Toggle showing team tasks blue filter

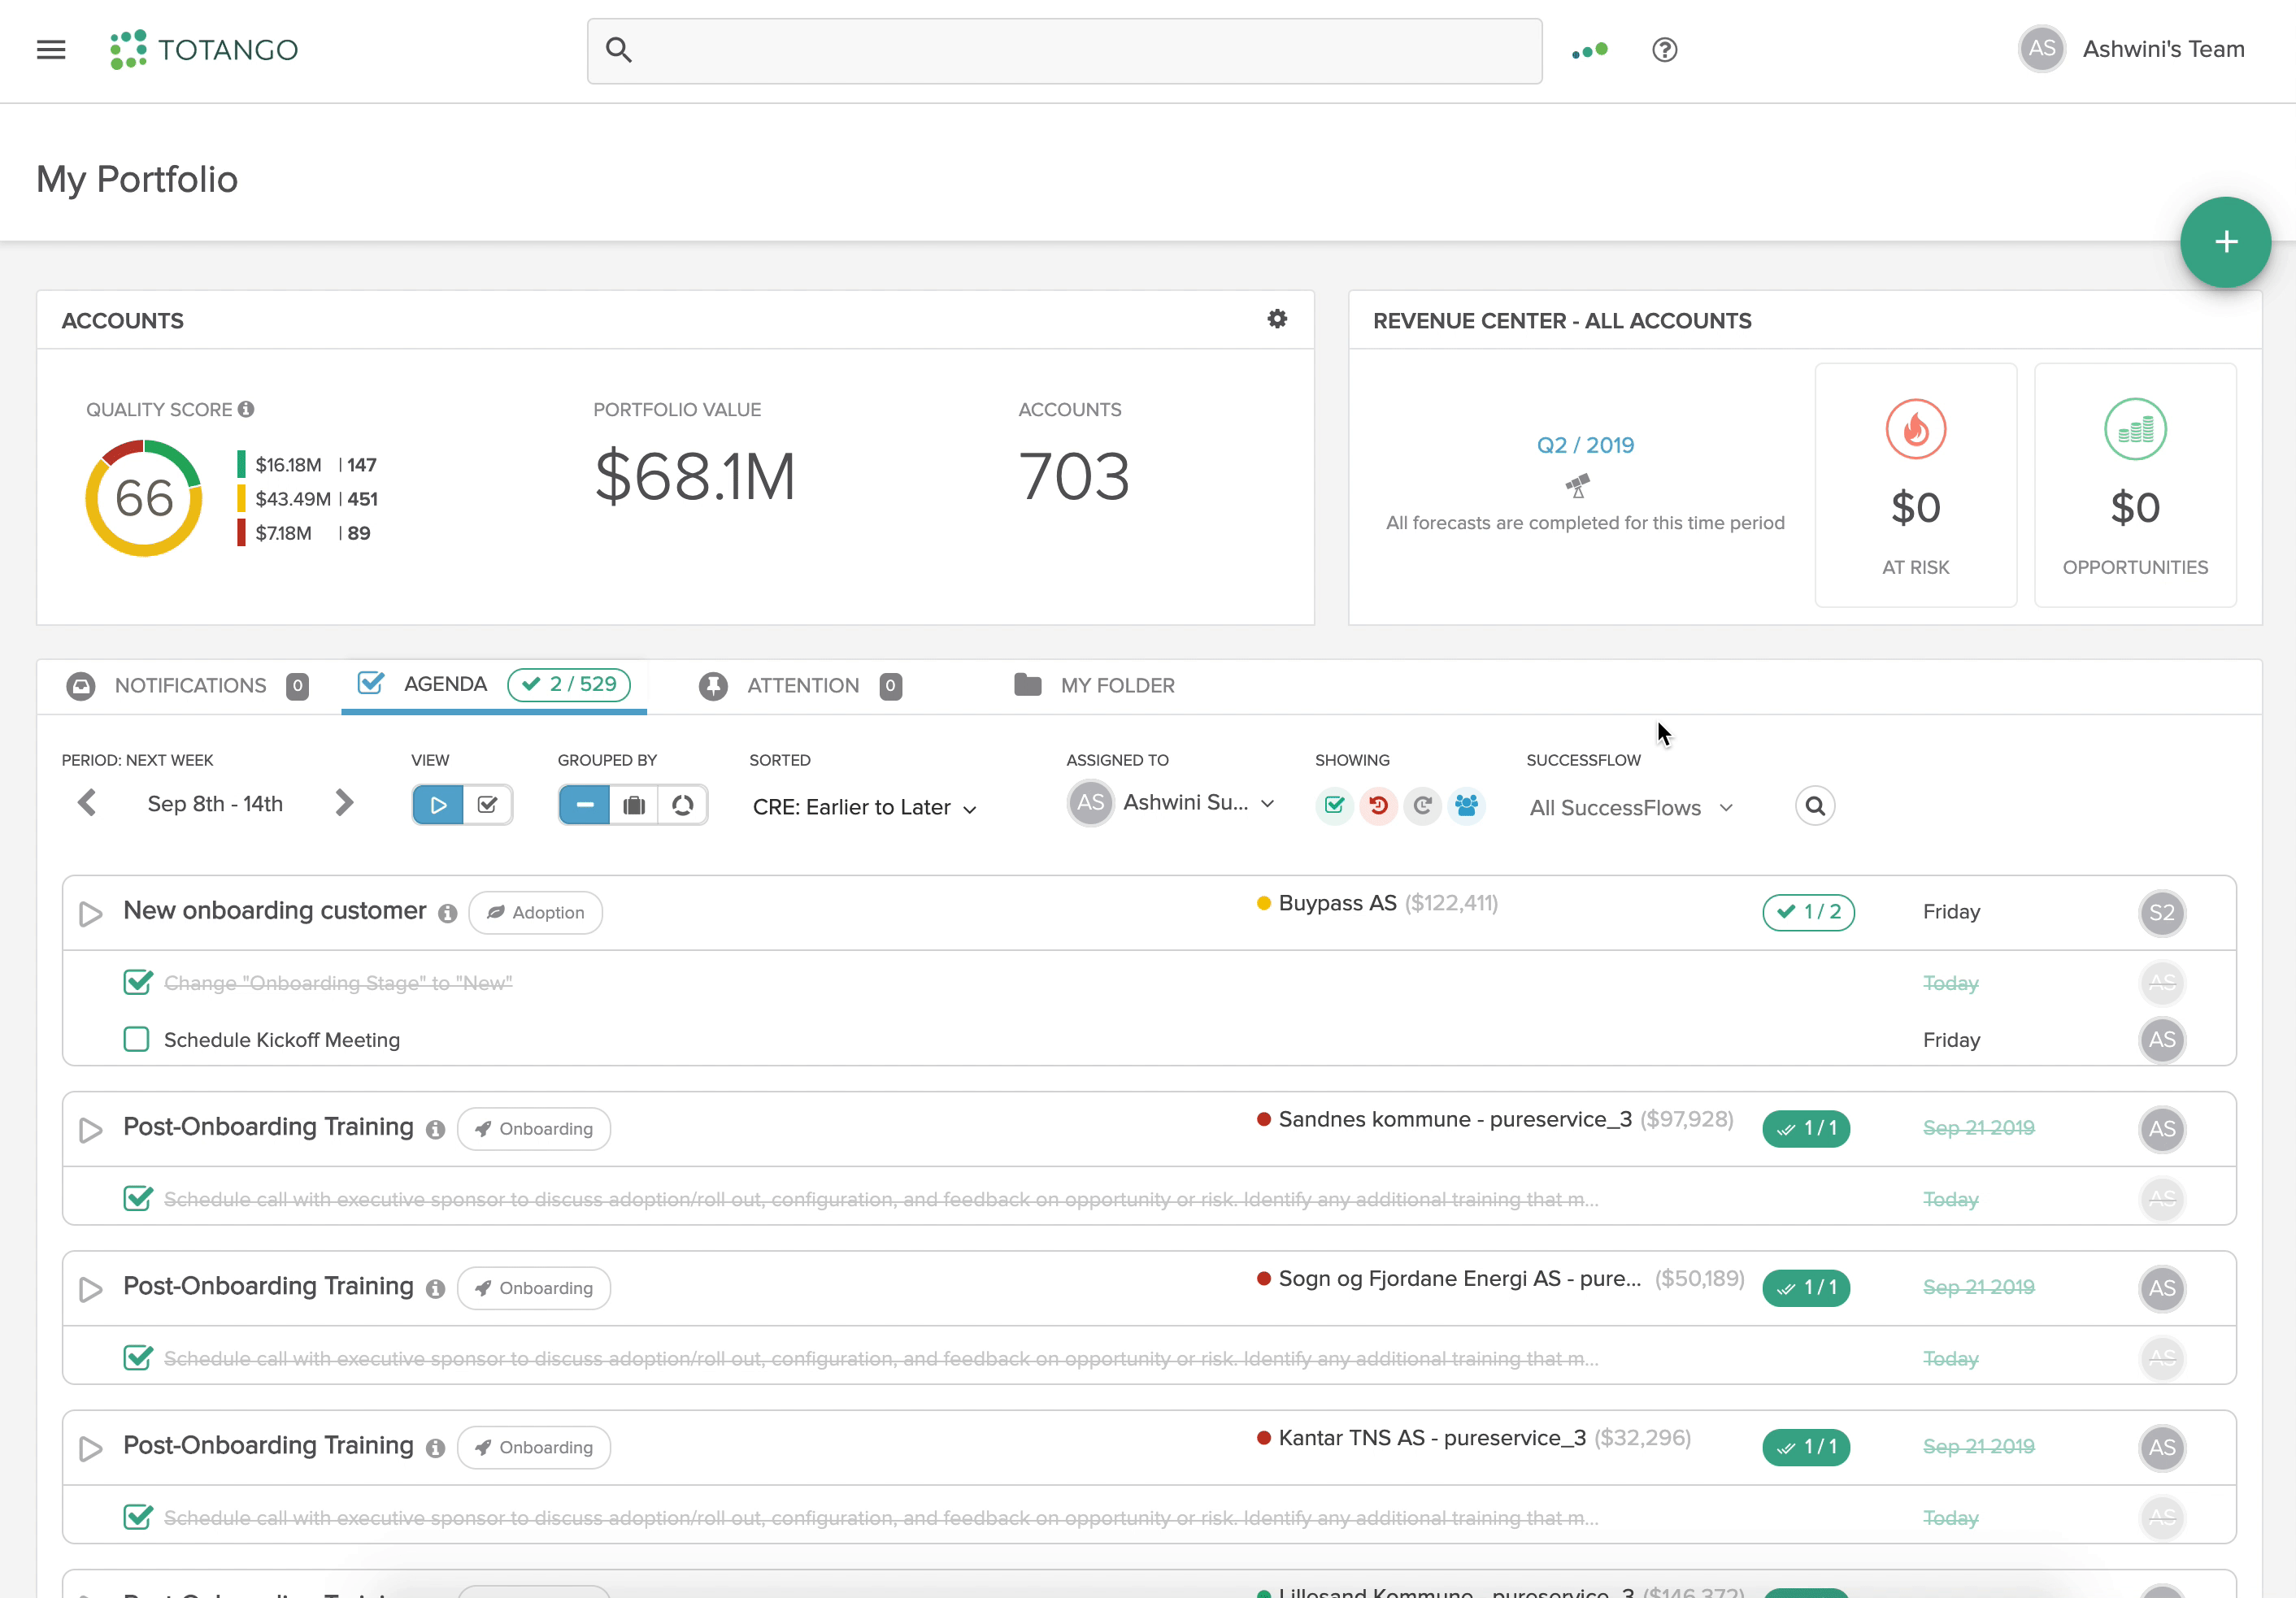click(1466, 805)
